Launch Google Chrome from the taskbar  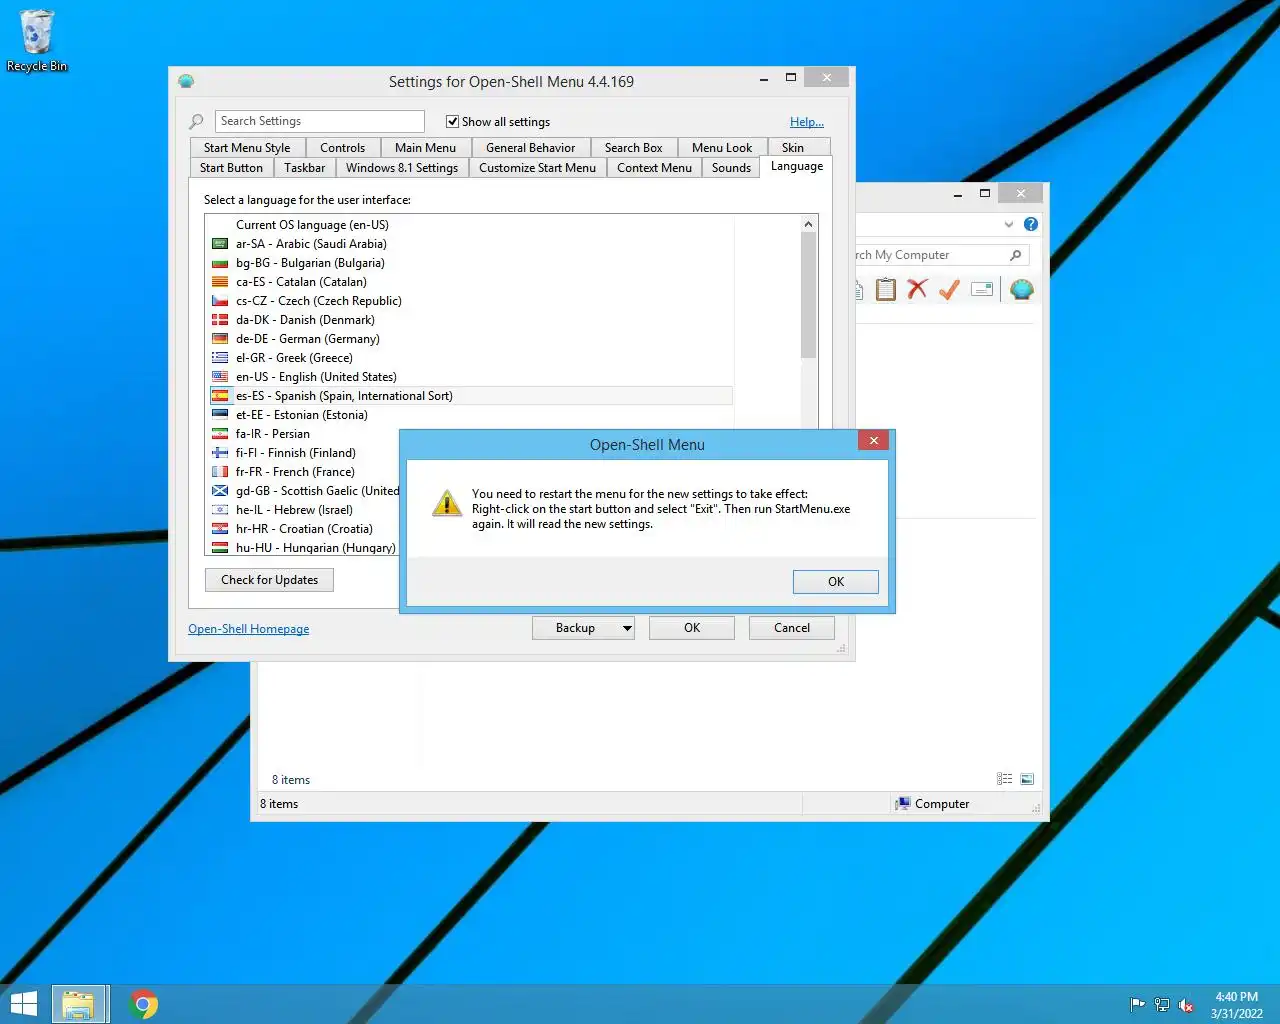point(144,1004)
